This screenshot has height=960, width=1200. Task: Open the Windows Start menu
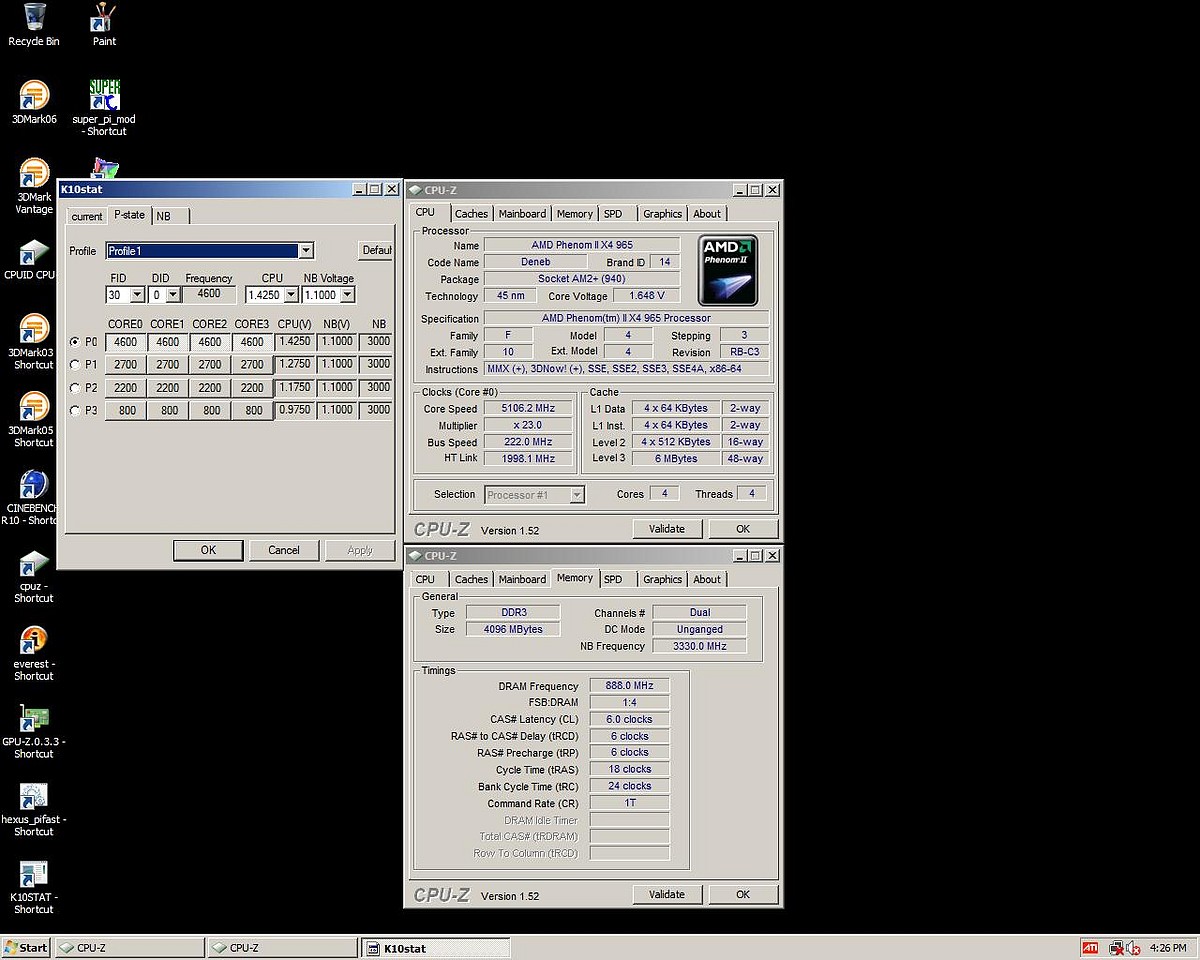(26, 948)
